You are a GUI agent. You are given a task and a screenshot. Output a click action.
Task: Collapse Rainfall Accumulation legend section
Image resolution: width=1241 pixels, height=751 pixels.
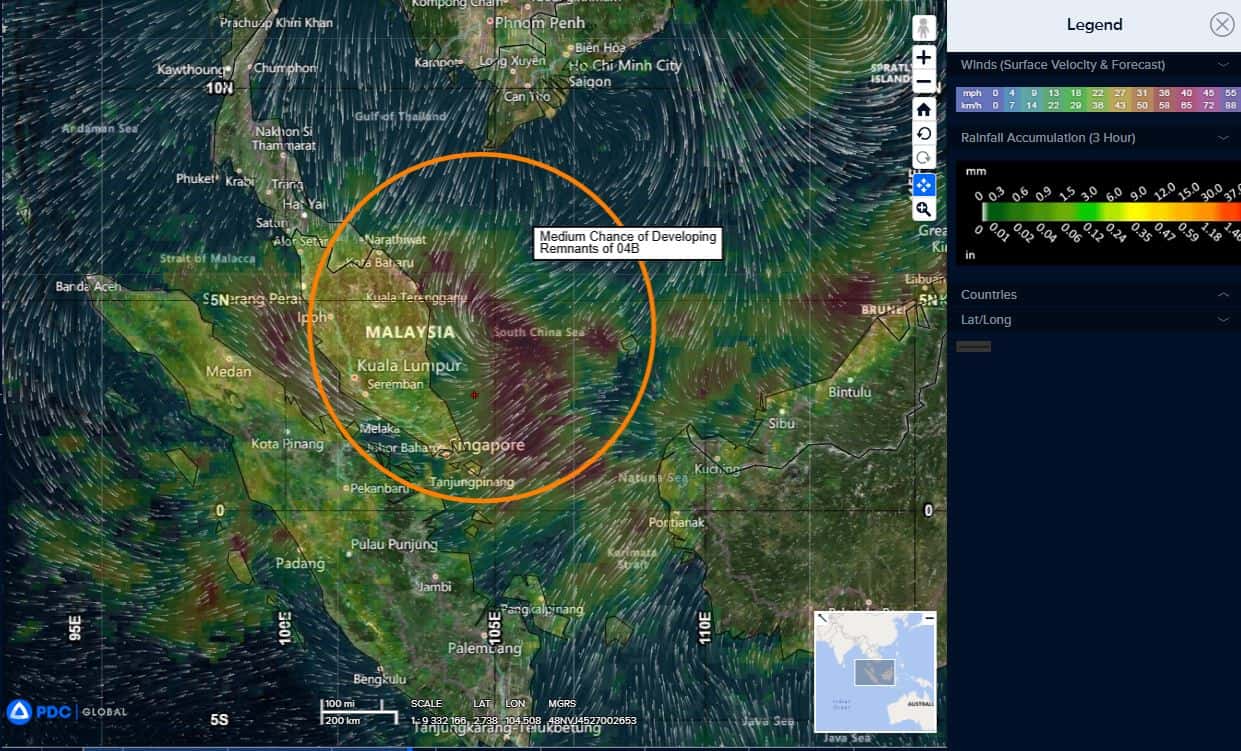1222,138
